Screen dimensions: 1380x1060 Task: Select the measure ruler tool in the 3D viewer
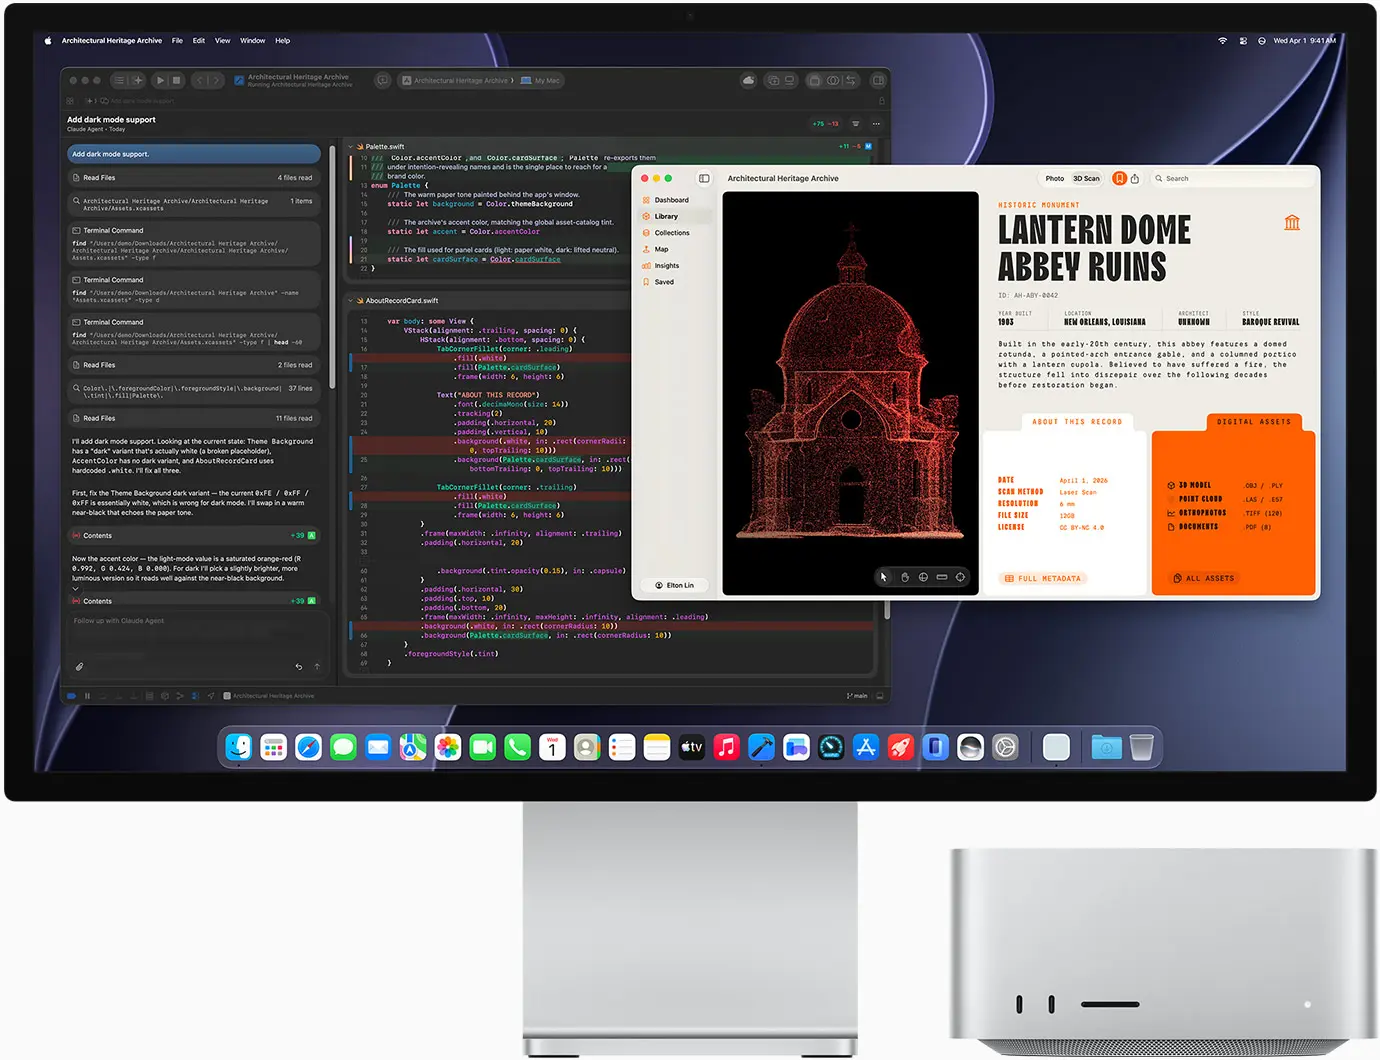coord(942,577)
